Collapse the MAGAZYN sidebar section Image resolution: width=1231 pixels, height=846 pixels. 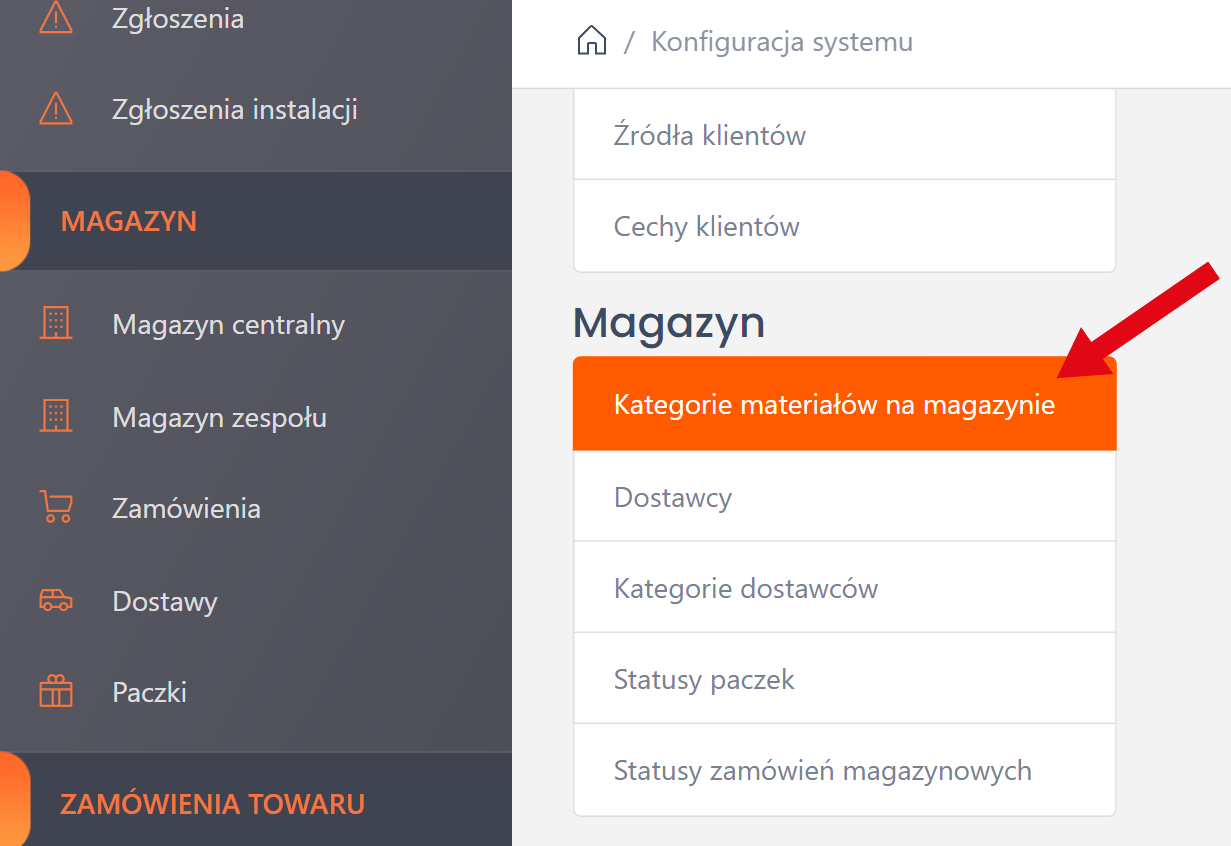tap(129, 221)
